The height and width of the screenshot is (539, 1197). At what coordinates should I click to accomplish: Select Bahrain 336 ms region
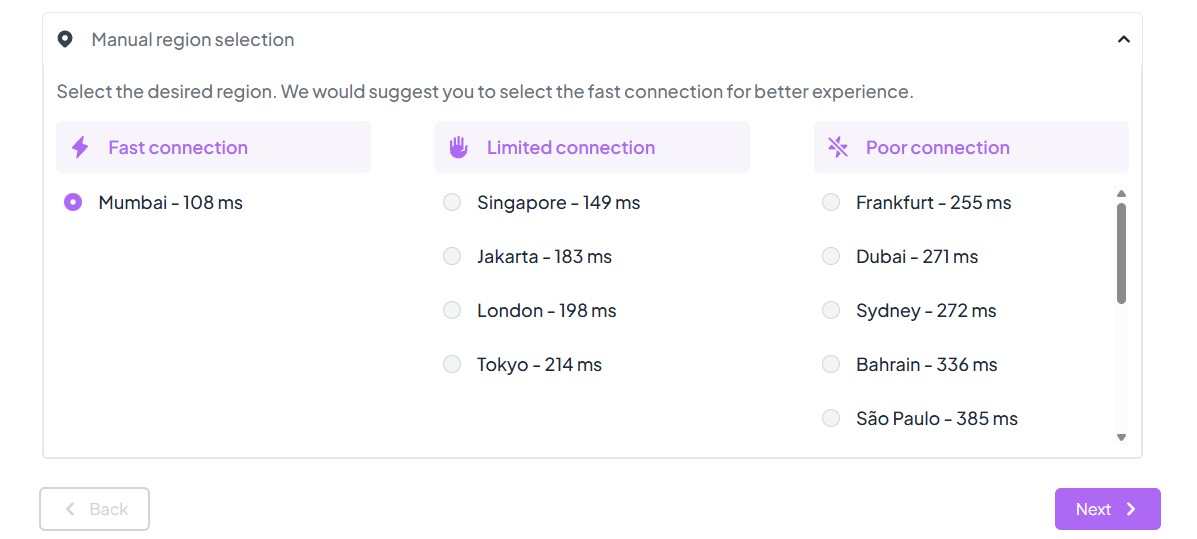(831, 365)
